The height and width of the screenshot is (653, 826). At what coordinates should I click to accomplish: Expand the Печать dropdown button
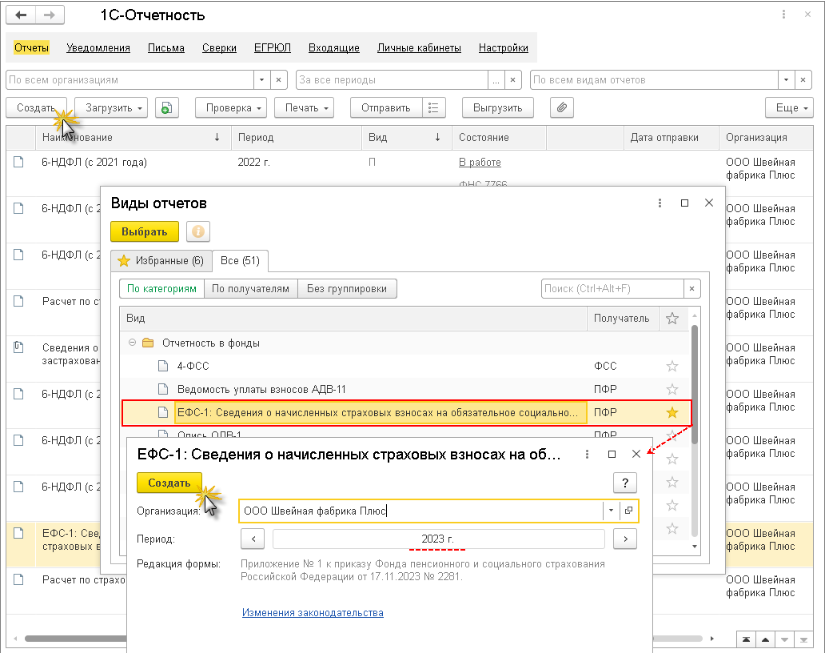(304, 108)
